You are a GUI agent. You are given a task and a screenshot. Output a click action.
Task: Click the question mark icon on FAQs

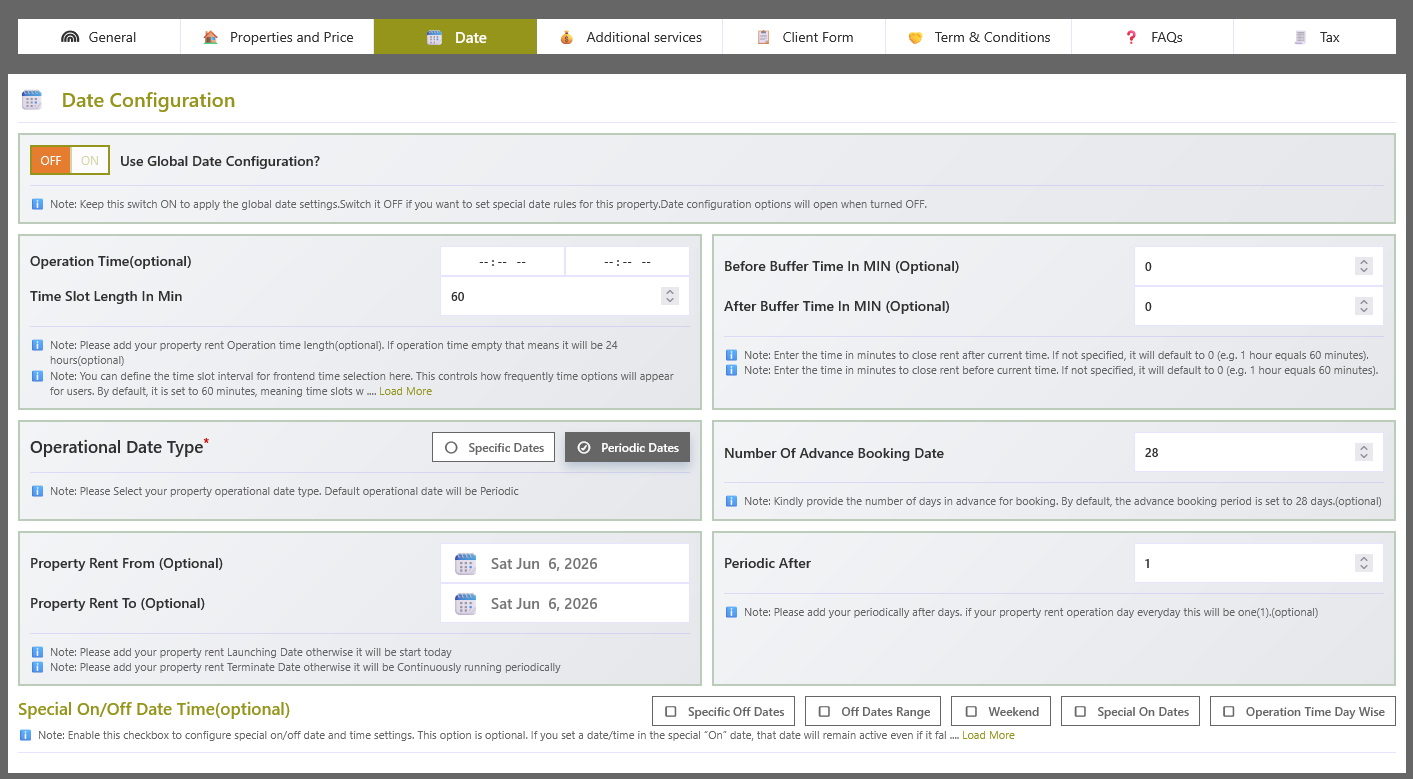pos(1131,37)
